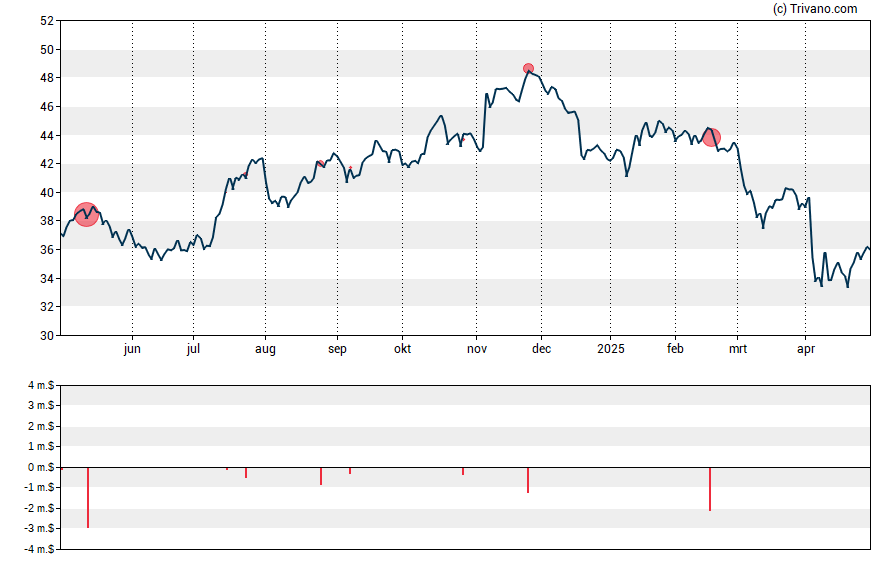Screen dimensions: 888x565
Task: Click the 'okt' month label
Action: [403, 349]
